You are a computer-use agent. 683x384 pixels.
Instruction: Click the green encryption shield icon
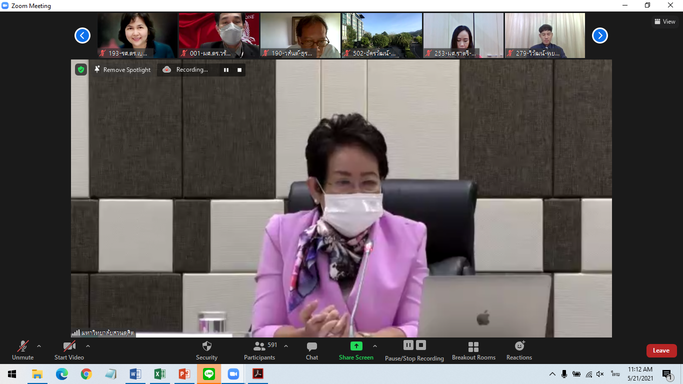(81, 70)
